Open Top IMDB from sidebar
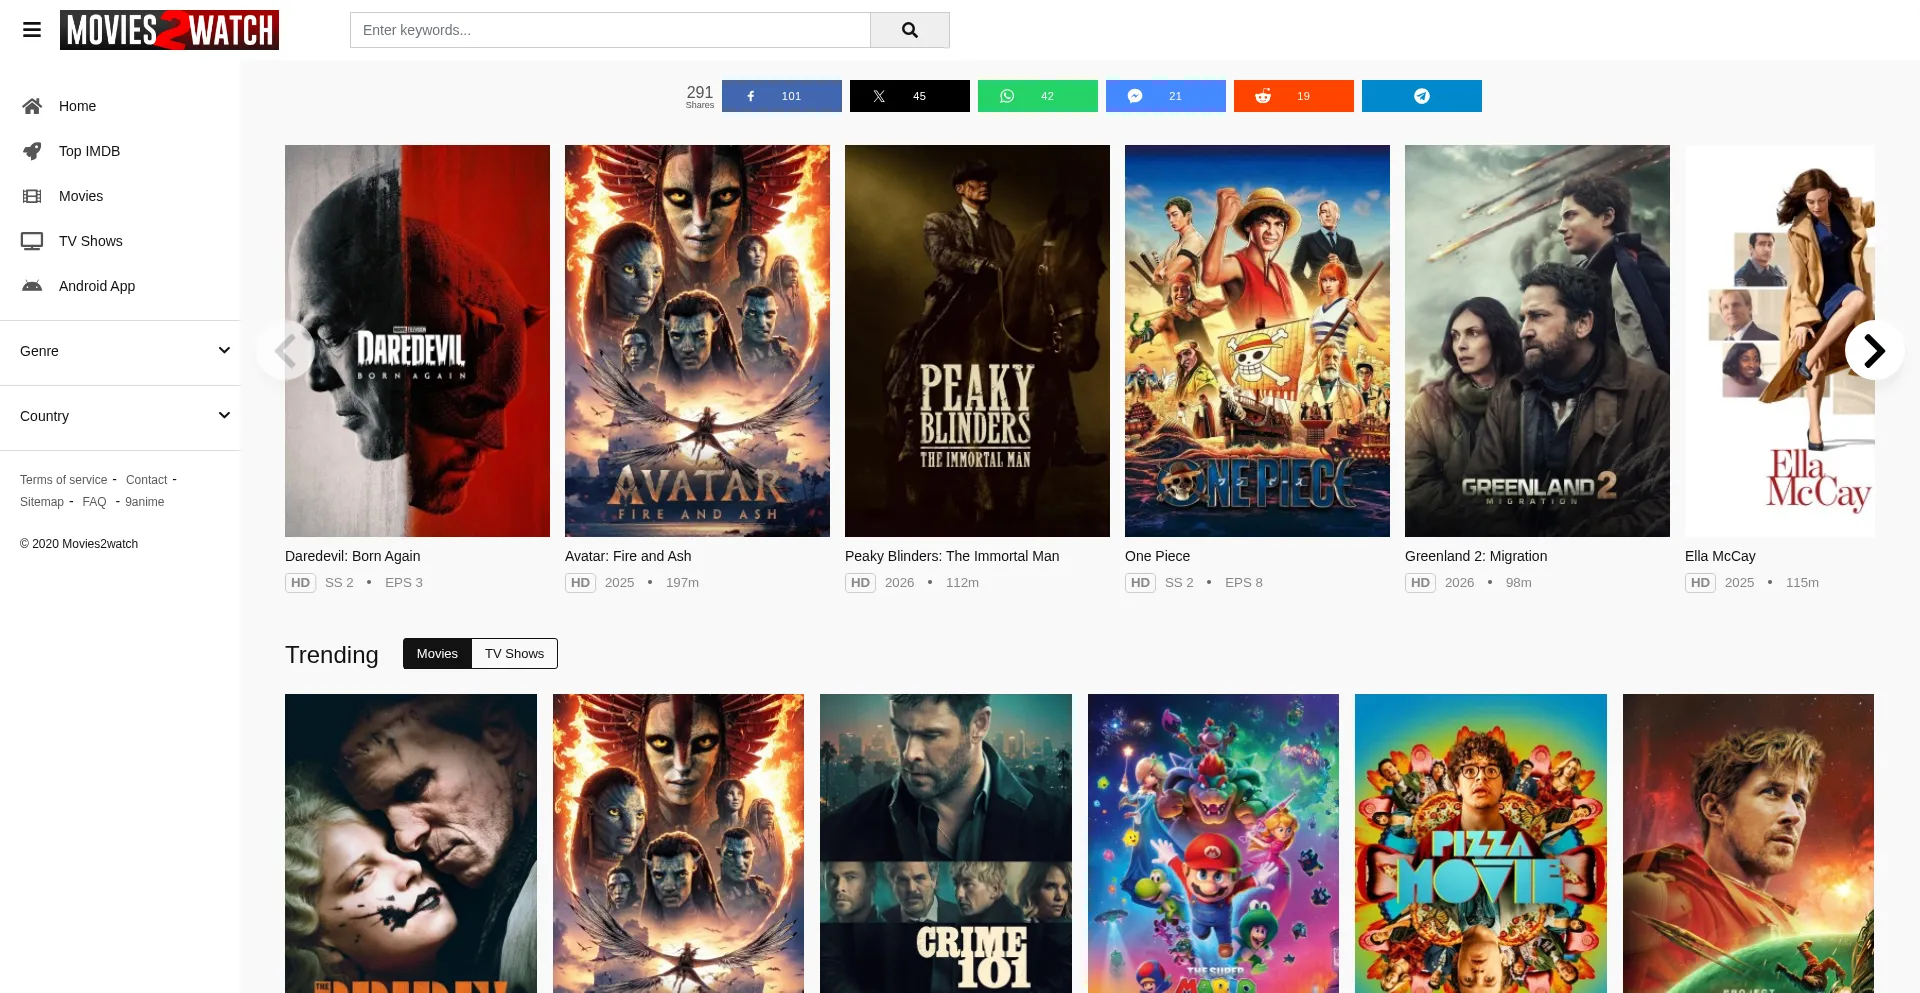 [89, 151]
